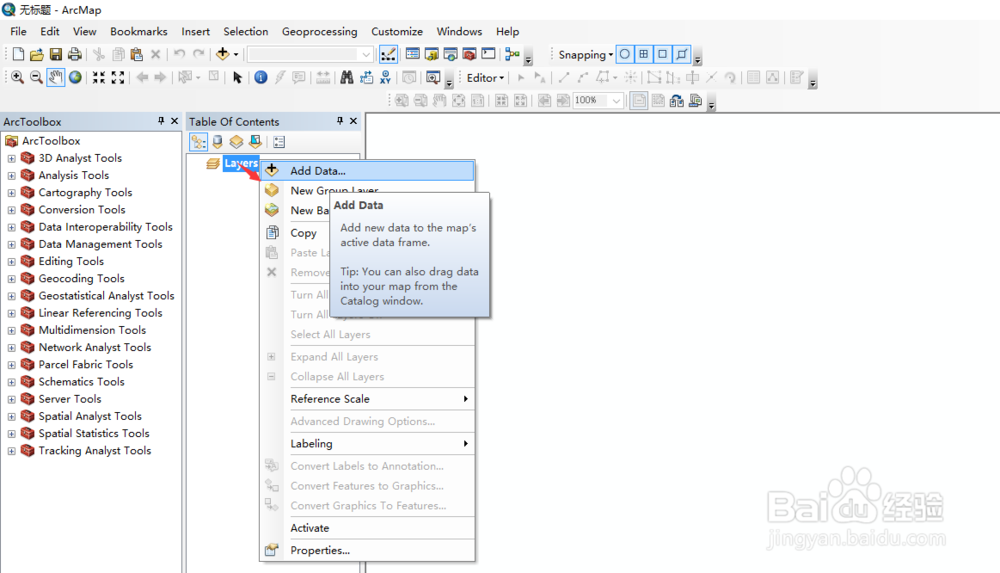
Task: Open the Selection menu
Action: (x=246, y=31)
